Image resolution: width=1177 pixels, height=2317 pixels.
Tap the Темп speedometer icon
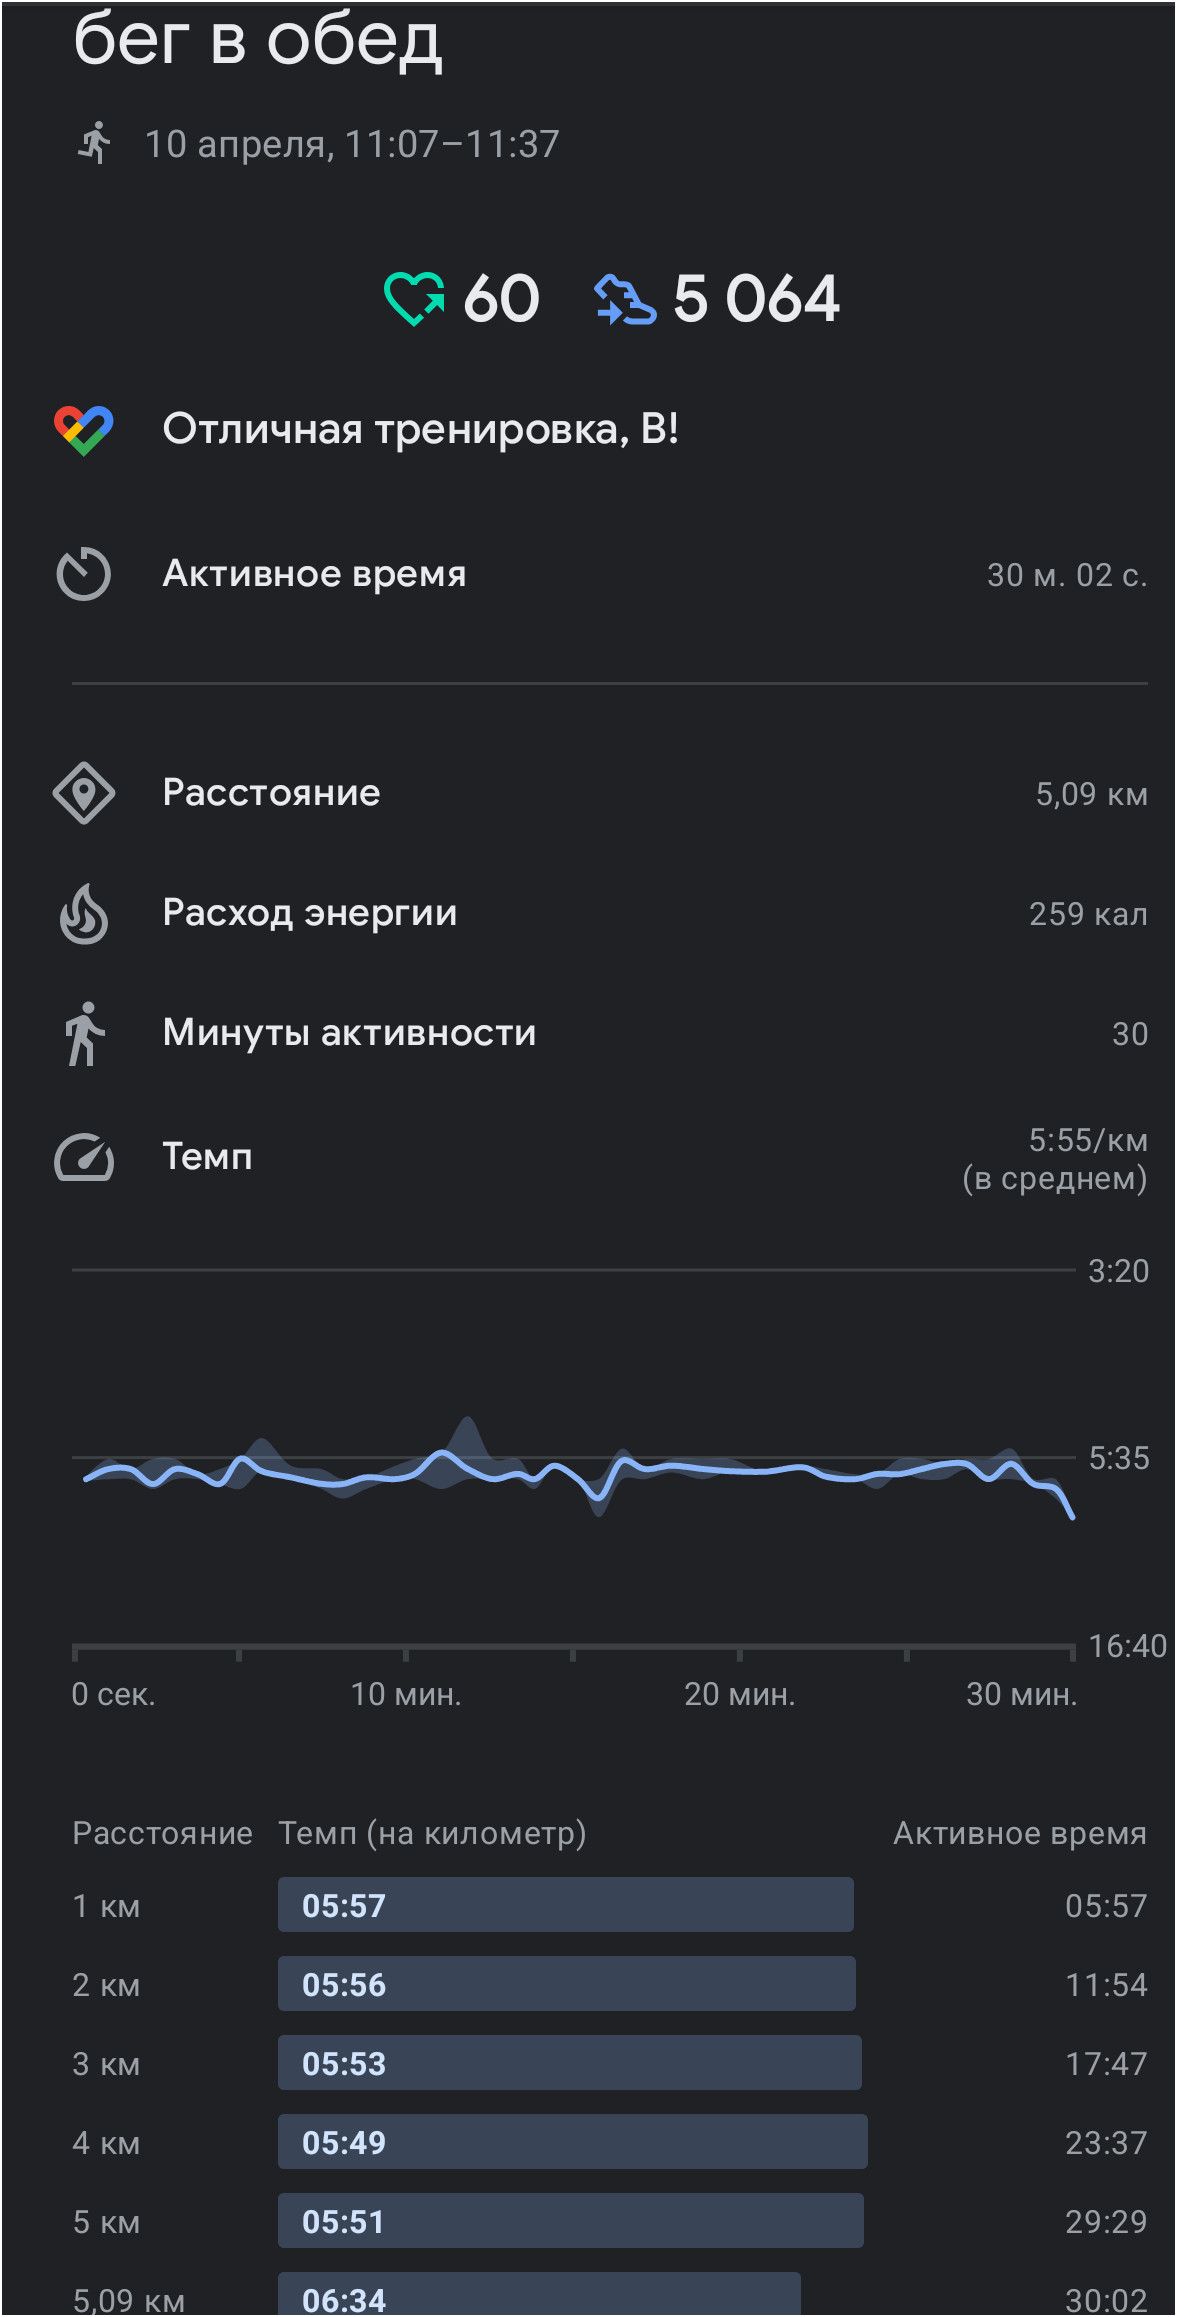[84, 1157]
